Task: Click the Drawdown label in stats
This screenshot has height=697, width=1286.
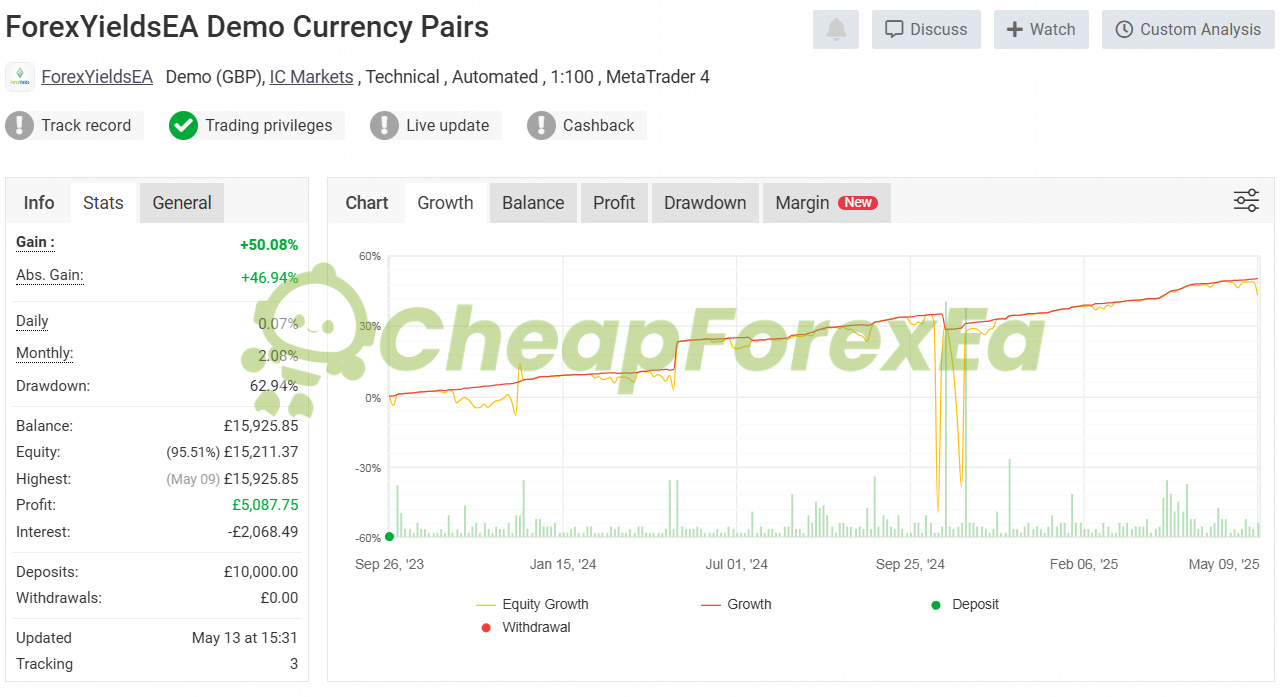Action: (53, 386)
